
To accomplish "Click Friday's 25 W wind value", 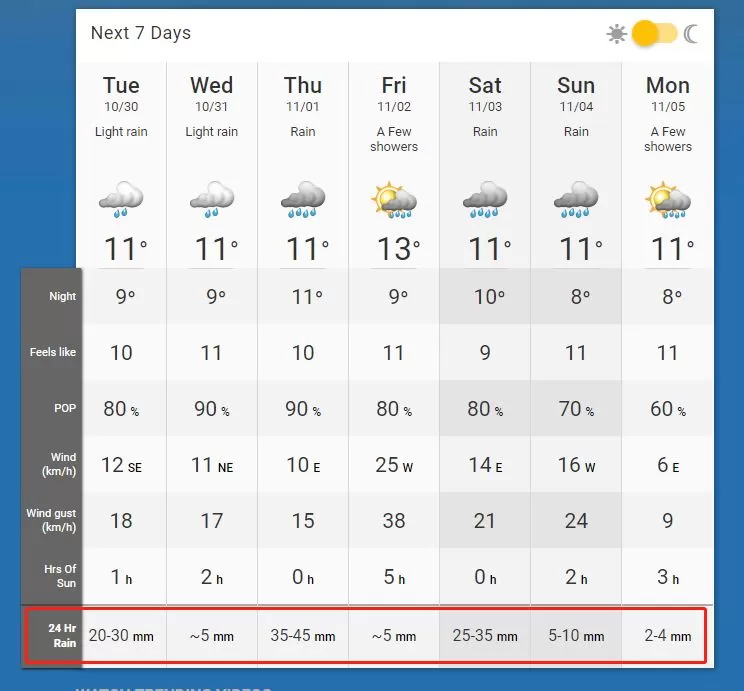I will coord(394,465).
